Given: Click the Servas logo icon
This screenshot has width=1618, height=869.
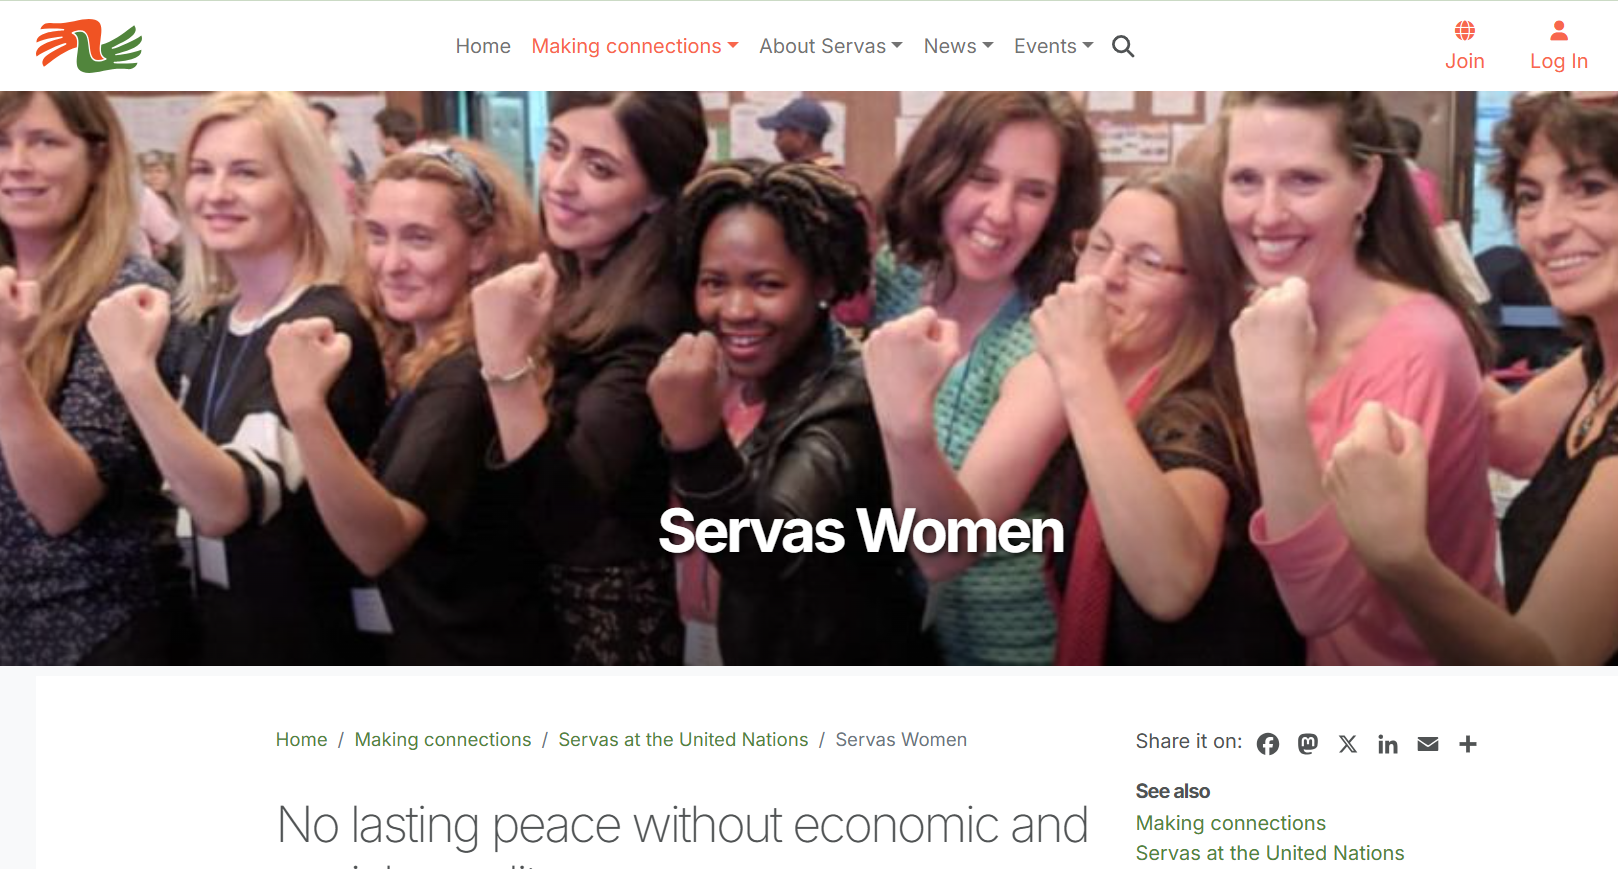Looking at the screenshot, I should [89, 46].
